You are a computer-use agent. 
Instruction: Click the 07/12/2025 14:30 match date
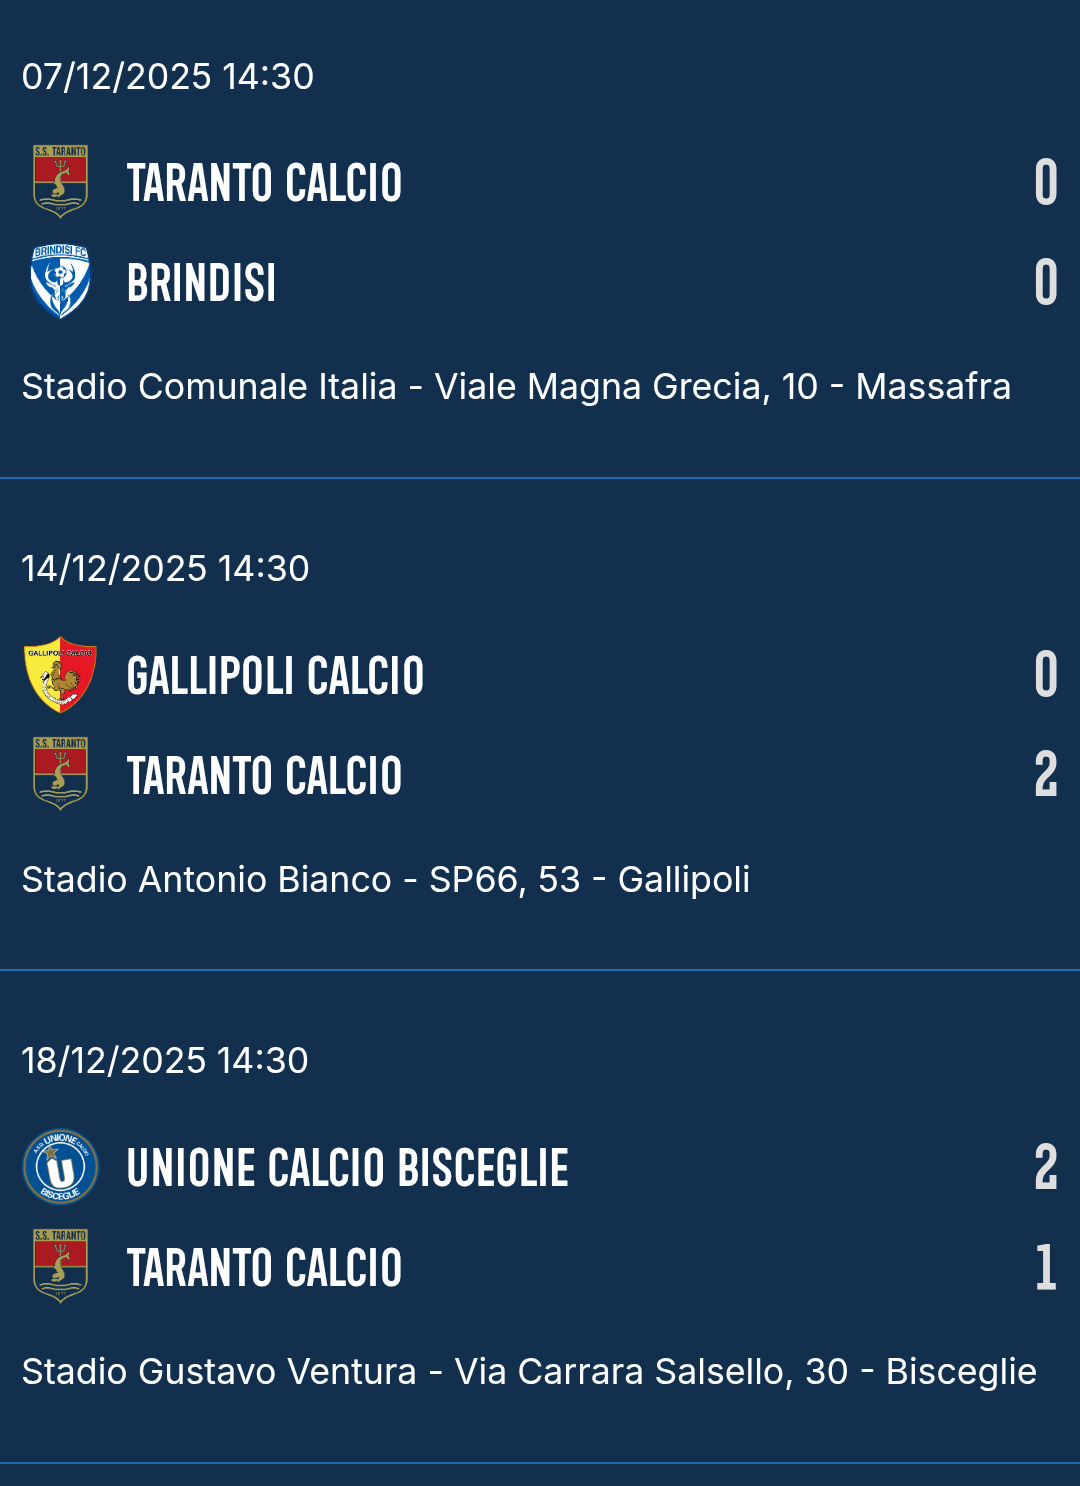(168, 76)
